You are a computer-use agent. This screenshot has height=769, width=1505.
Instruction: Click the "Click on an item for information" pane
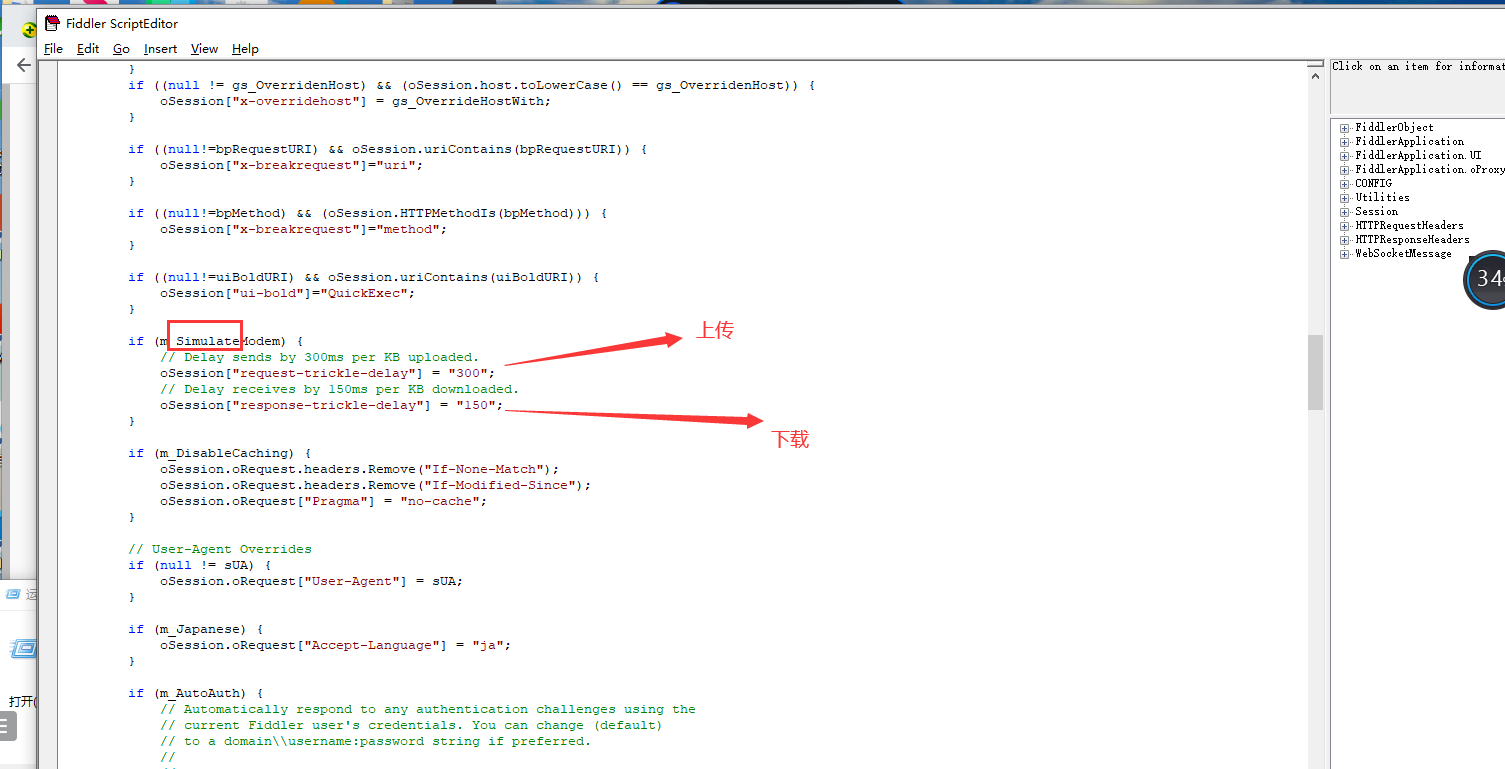(1417, 87)
